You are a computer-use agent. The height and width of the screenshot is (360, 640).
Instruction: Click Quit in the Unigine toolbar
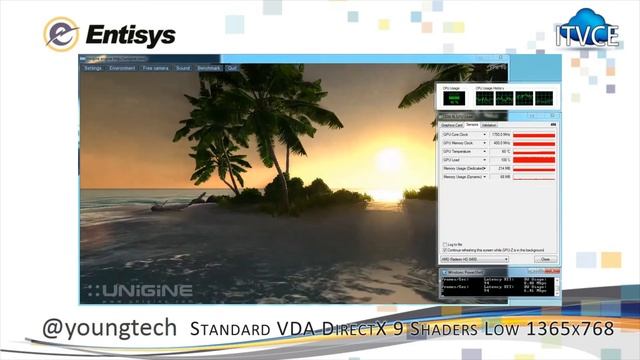(x=232, y=68)
